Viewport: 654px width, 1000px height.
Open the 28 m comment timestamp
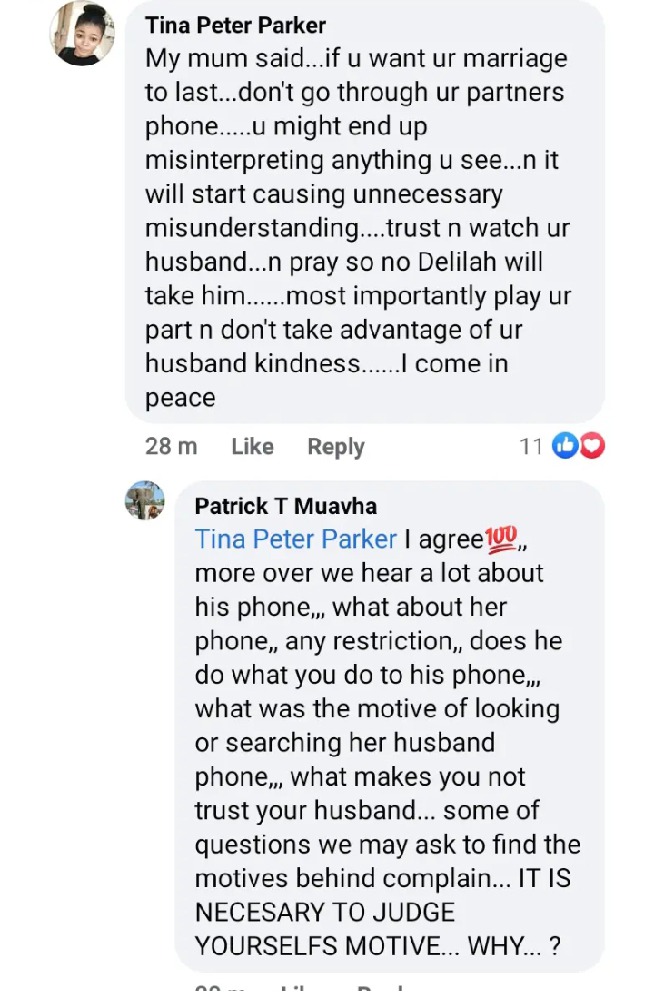coord(171,446)
